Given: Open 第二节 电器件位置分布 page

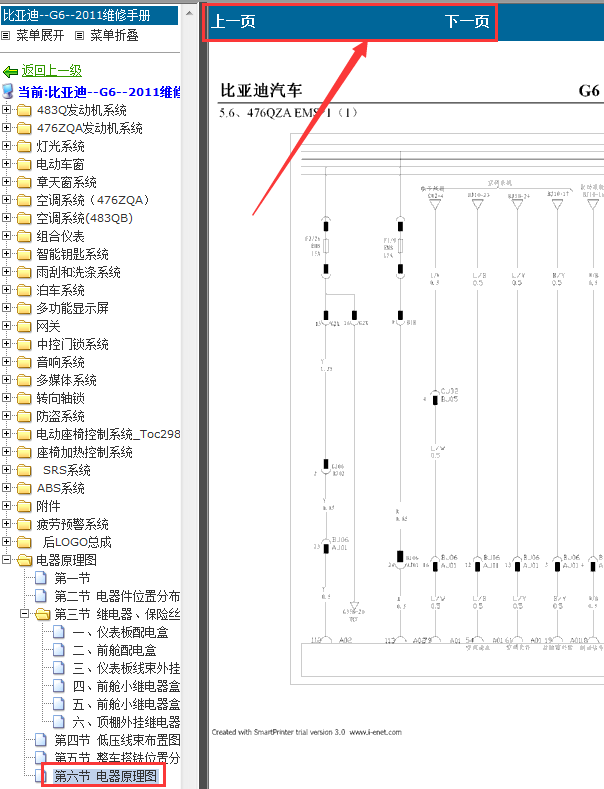Looking at the screenshot, I should [x=117, y=596].
